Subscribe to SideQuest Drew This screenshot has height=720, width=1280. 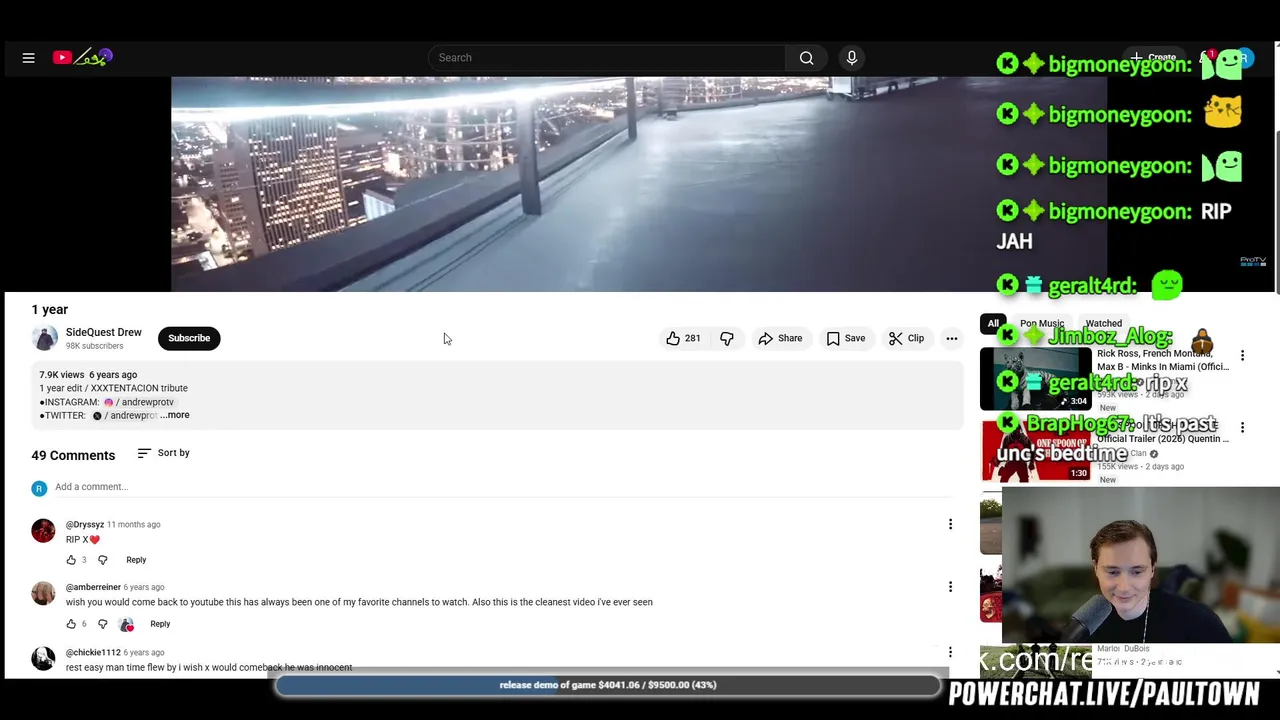189,338
